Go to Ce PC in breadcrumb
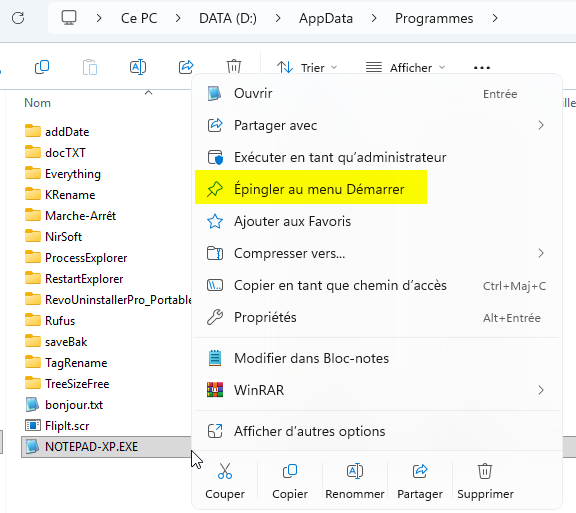The image size is (576, 513). click(x=139, y=18)
